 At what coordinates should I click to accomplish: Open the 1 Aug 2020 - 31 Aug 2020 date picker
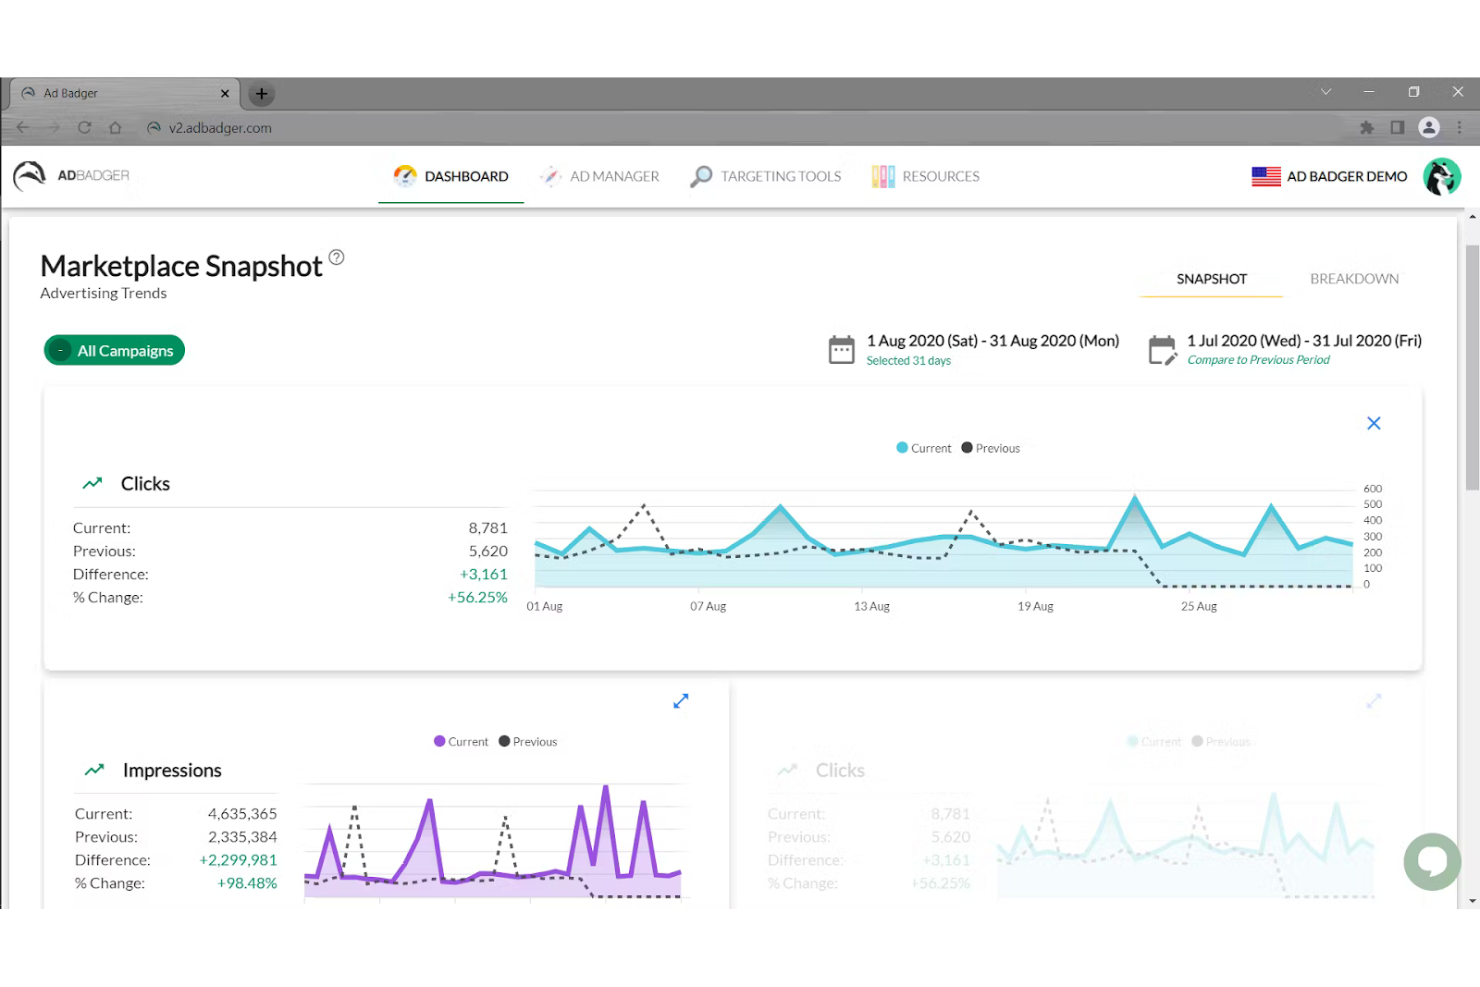coord(992,341)
